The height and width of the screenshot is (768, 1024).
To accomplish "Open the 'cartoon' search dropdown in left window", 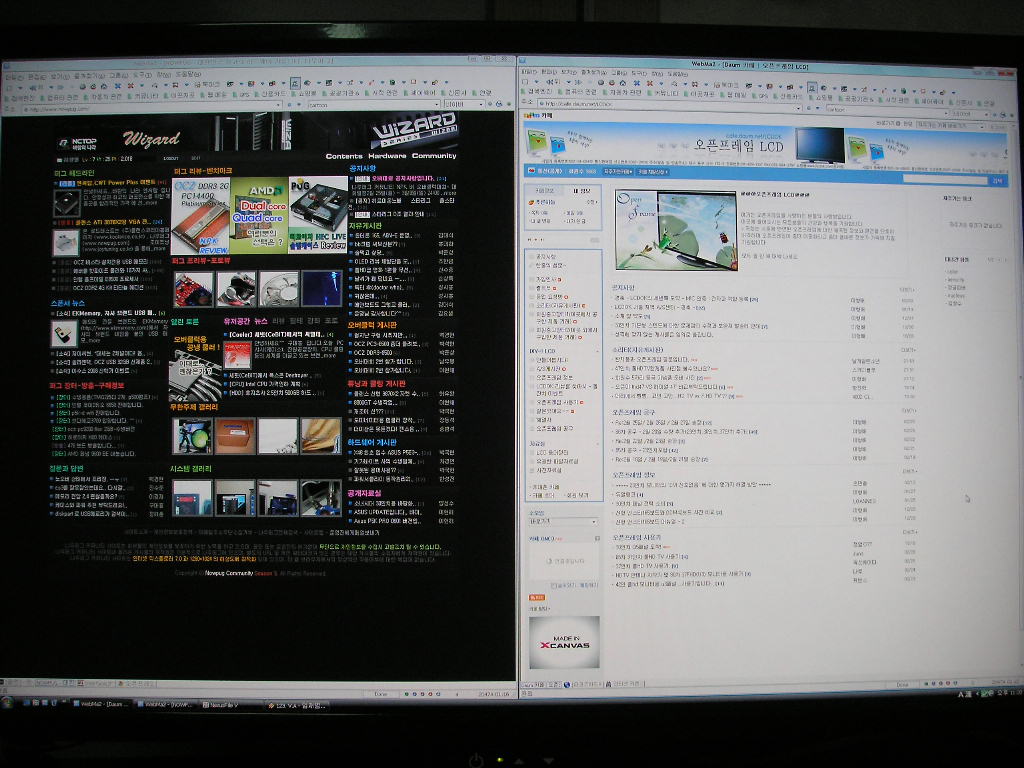I will (x=436, y=104).
